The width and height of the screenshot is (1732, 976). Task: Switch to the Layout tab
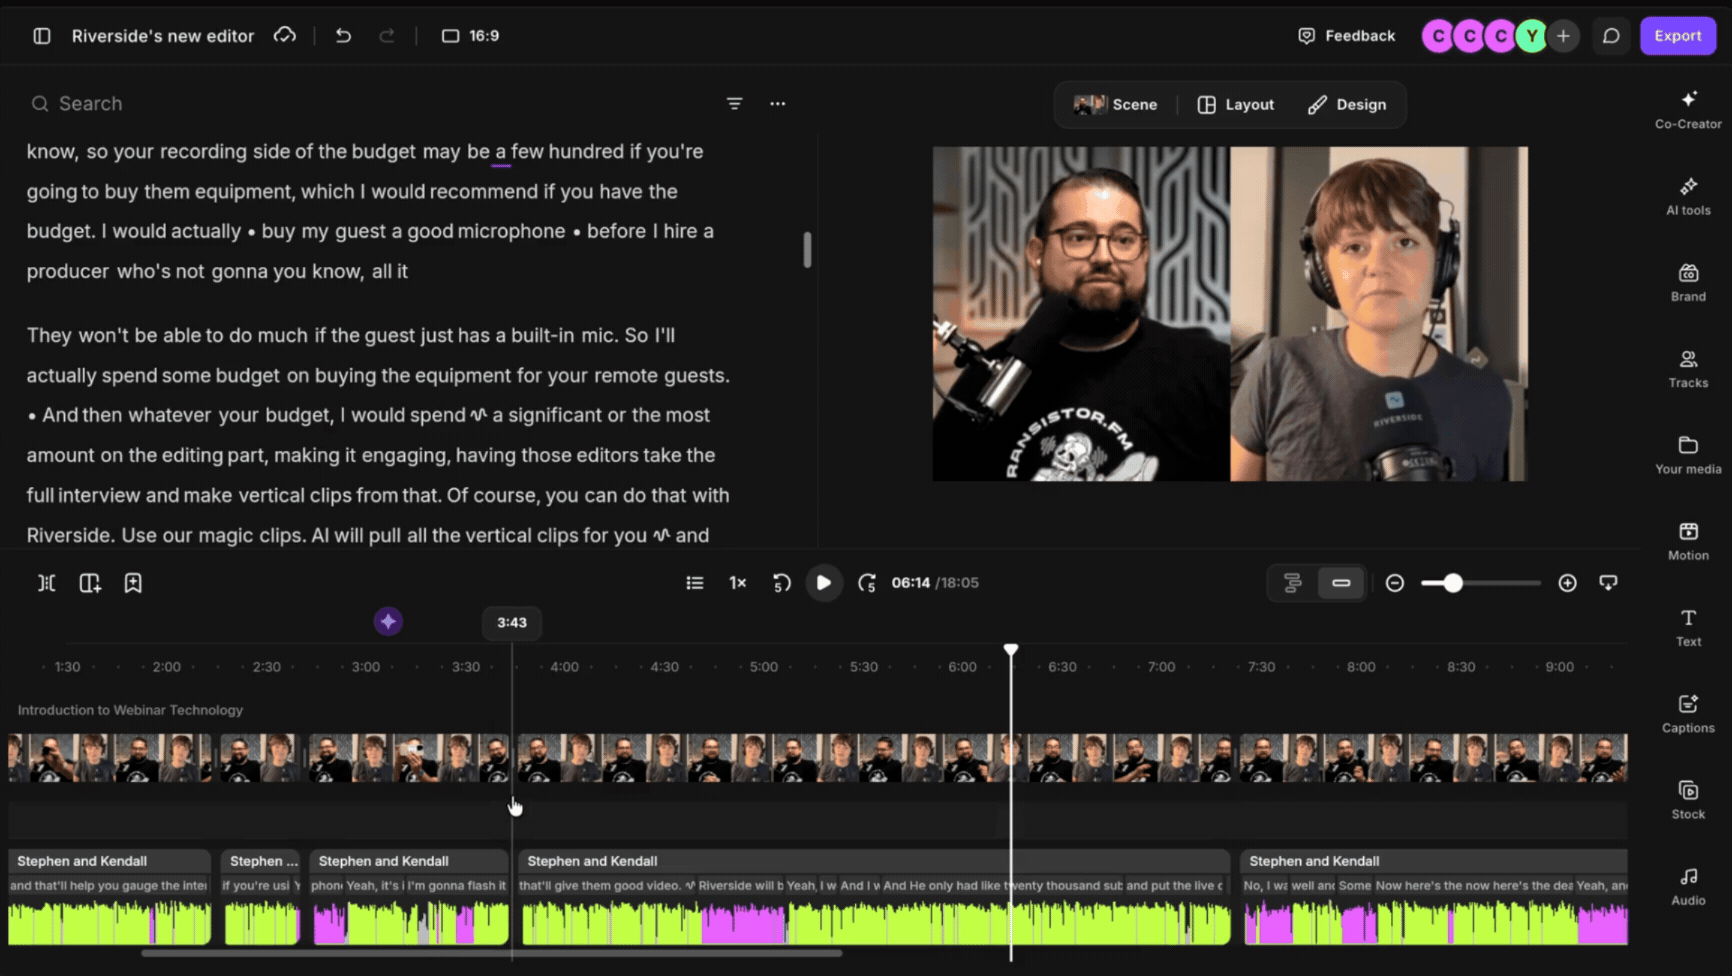pyautogui.click(x=1236, y=105)
